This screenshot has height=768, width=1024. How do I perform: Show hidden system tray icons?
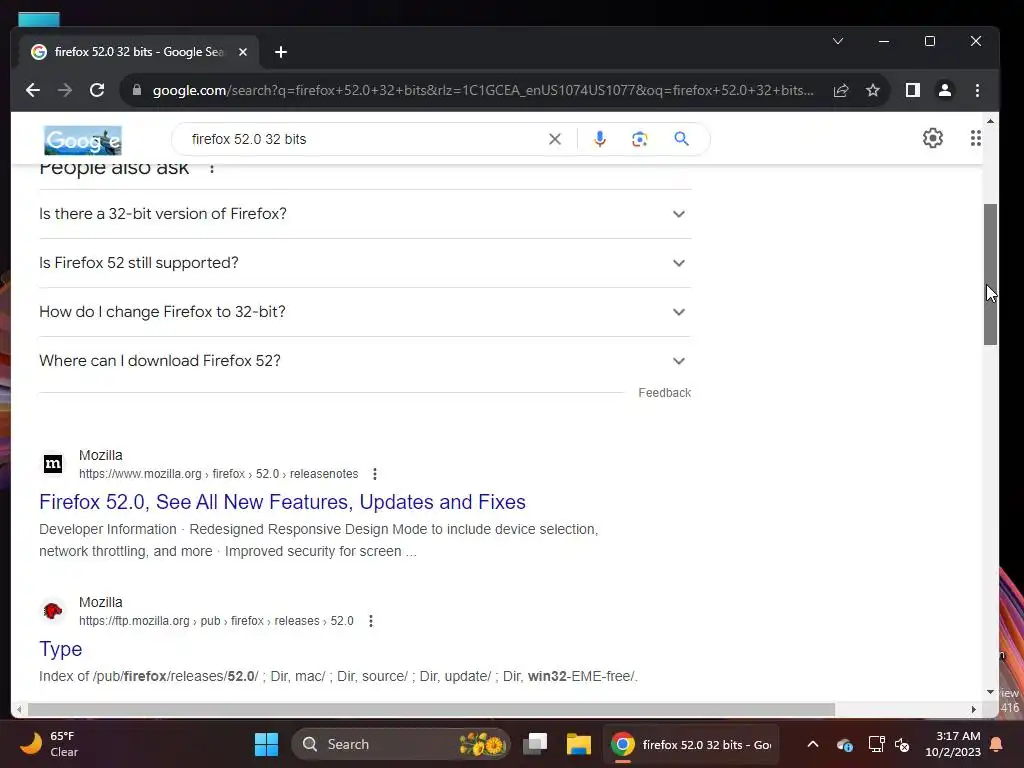[x=812, y=744]
